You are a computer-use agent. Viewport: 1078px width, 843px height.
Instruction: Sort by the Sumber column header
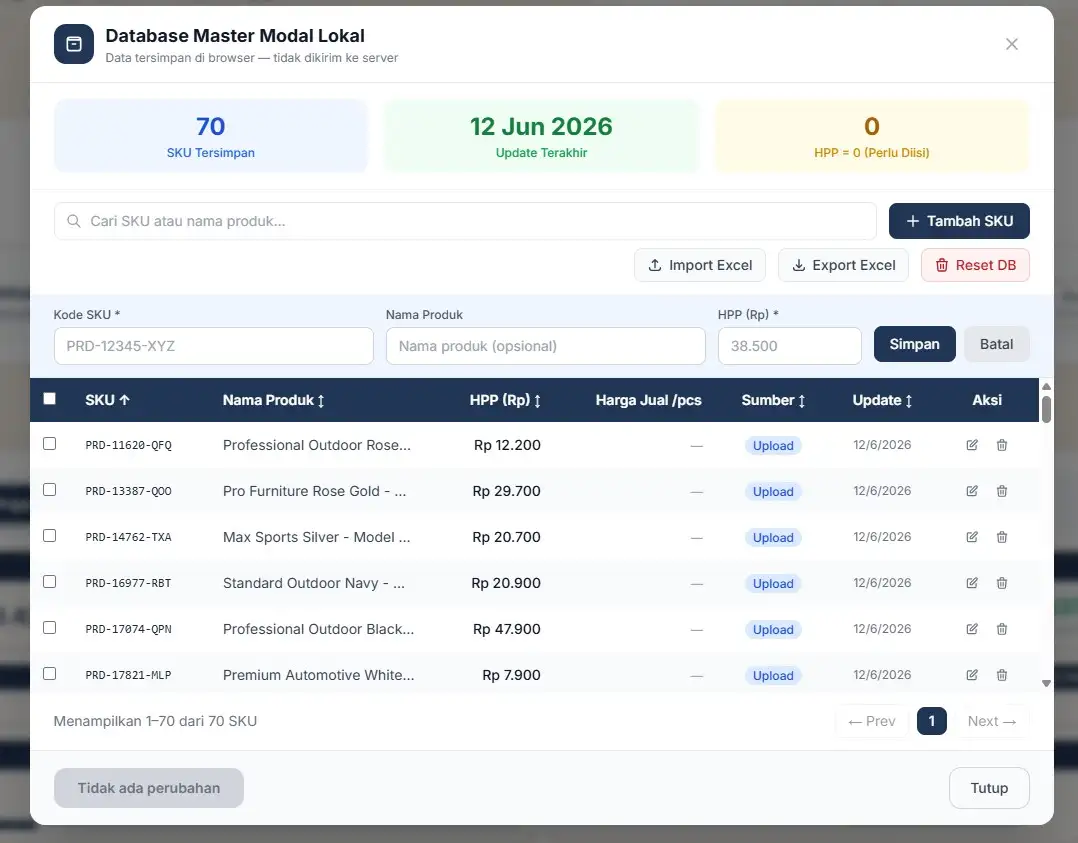click(773, 400)
